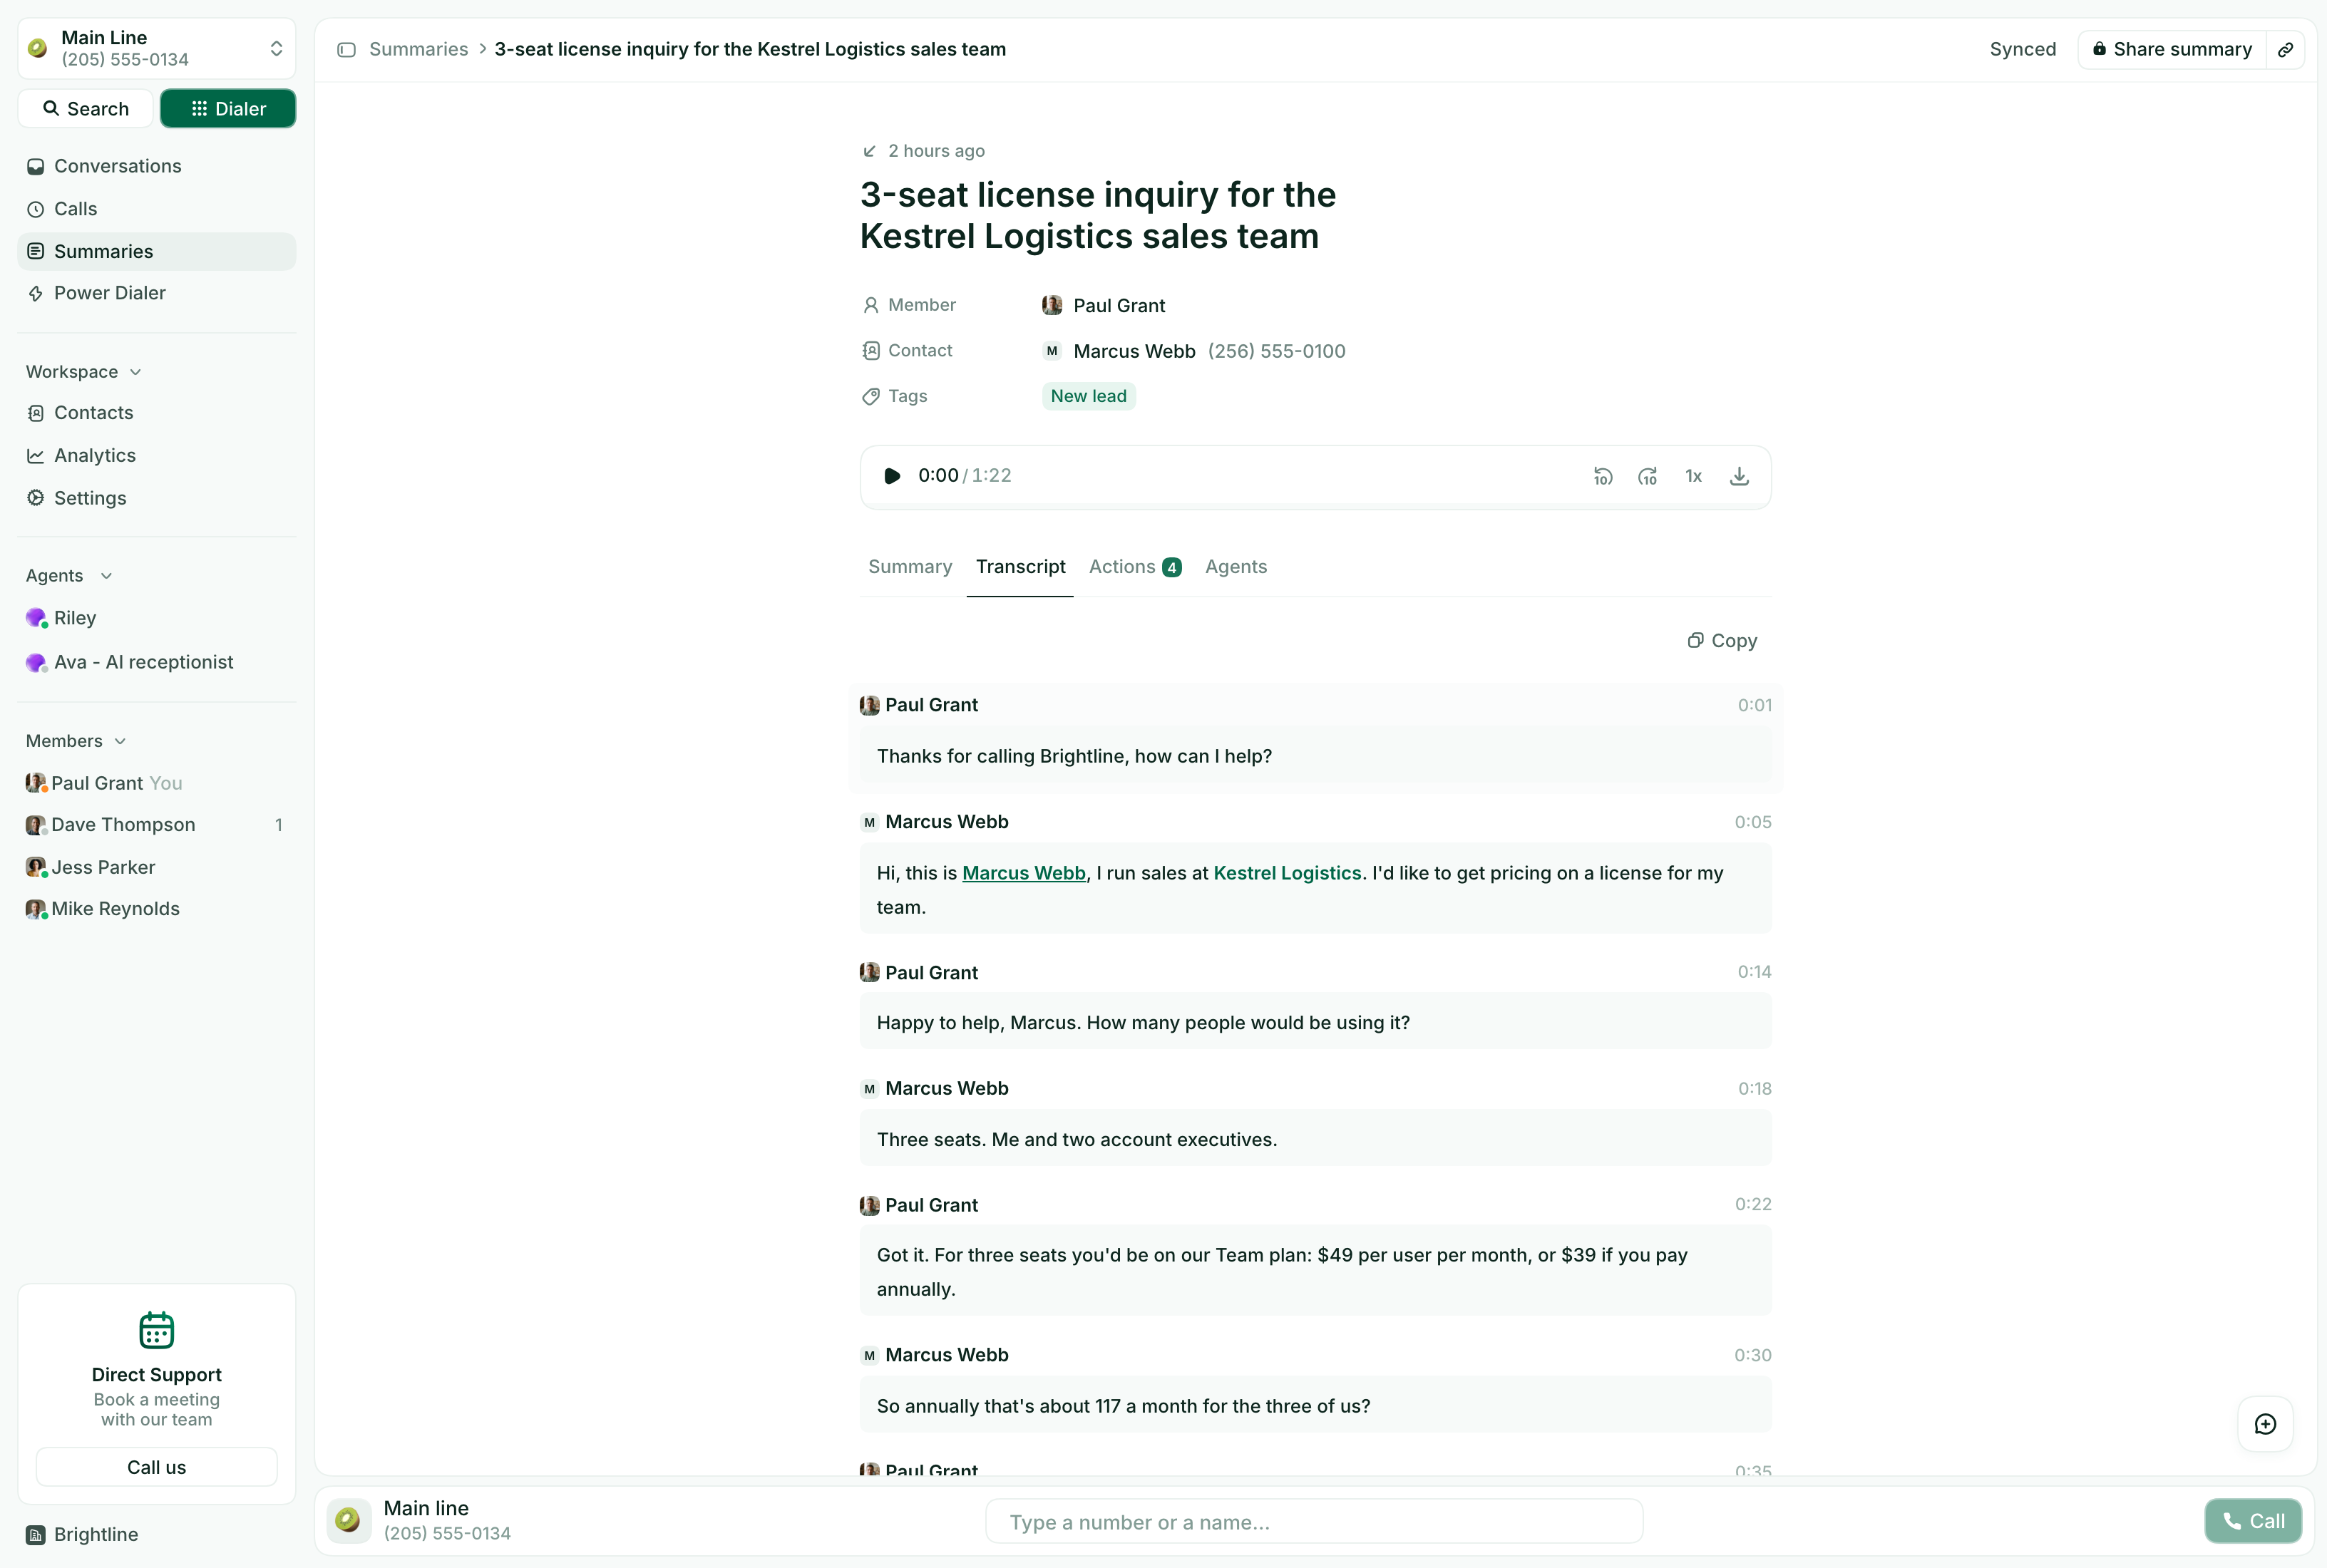Select the Transcript tab
This screenshot has width=2327, height=1568.
pos(1020,567)
